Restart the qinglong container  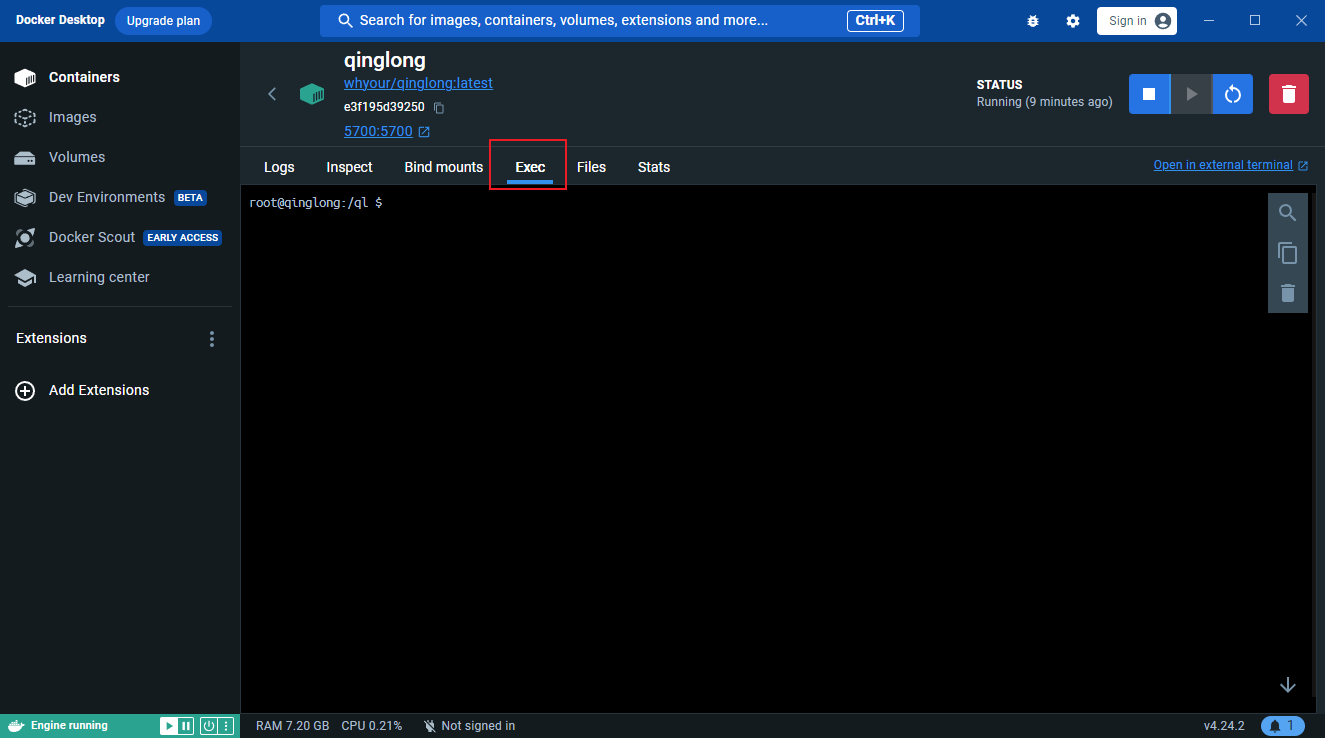1232,93
